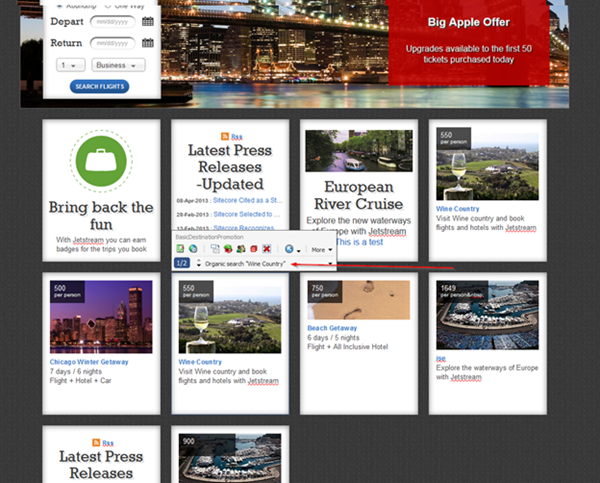Click the Rss link above Latest Press Releases -Updated
The height and width of the screenshot is (483, 600).
click(236, 137)
